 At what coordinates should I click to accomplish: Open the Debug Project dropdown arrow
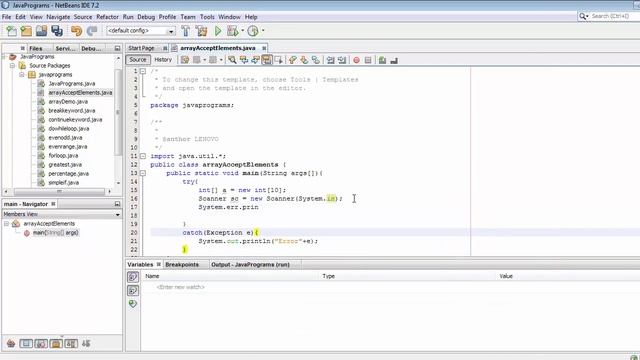point(242,31)
